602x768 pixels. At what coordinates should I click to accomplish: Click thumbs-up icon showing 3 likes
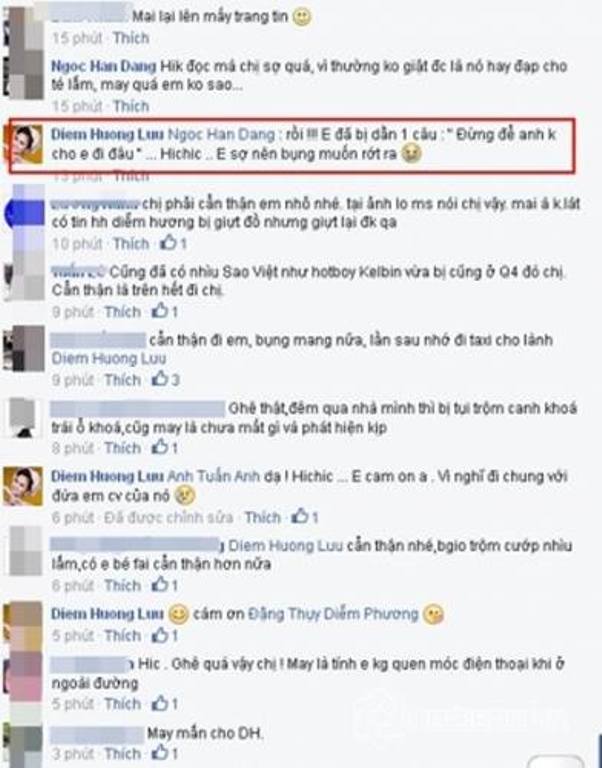pyautogui.click(x=160, y=379)
